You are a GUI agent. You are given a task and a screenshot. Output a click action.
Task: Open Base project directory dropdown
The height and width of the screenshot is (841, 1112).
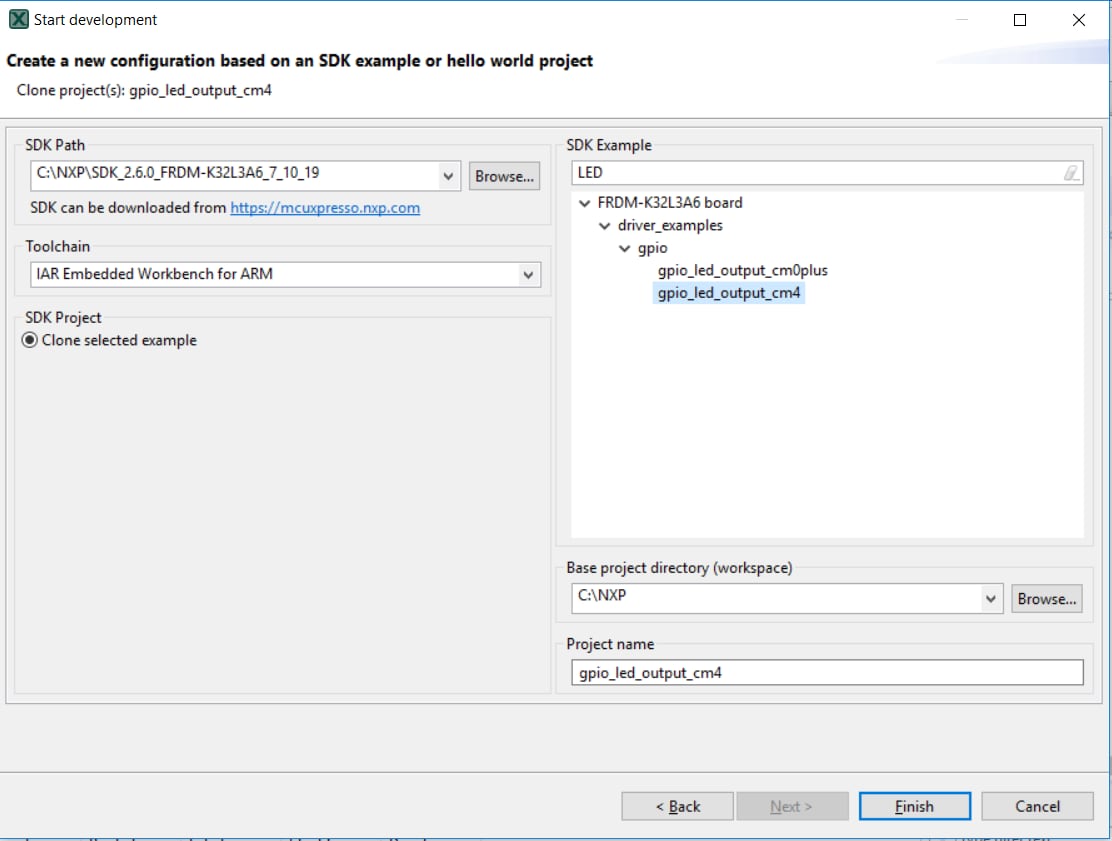990,599
